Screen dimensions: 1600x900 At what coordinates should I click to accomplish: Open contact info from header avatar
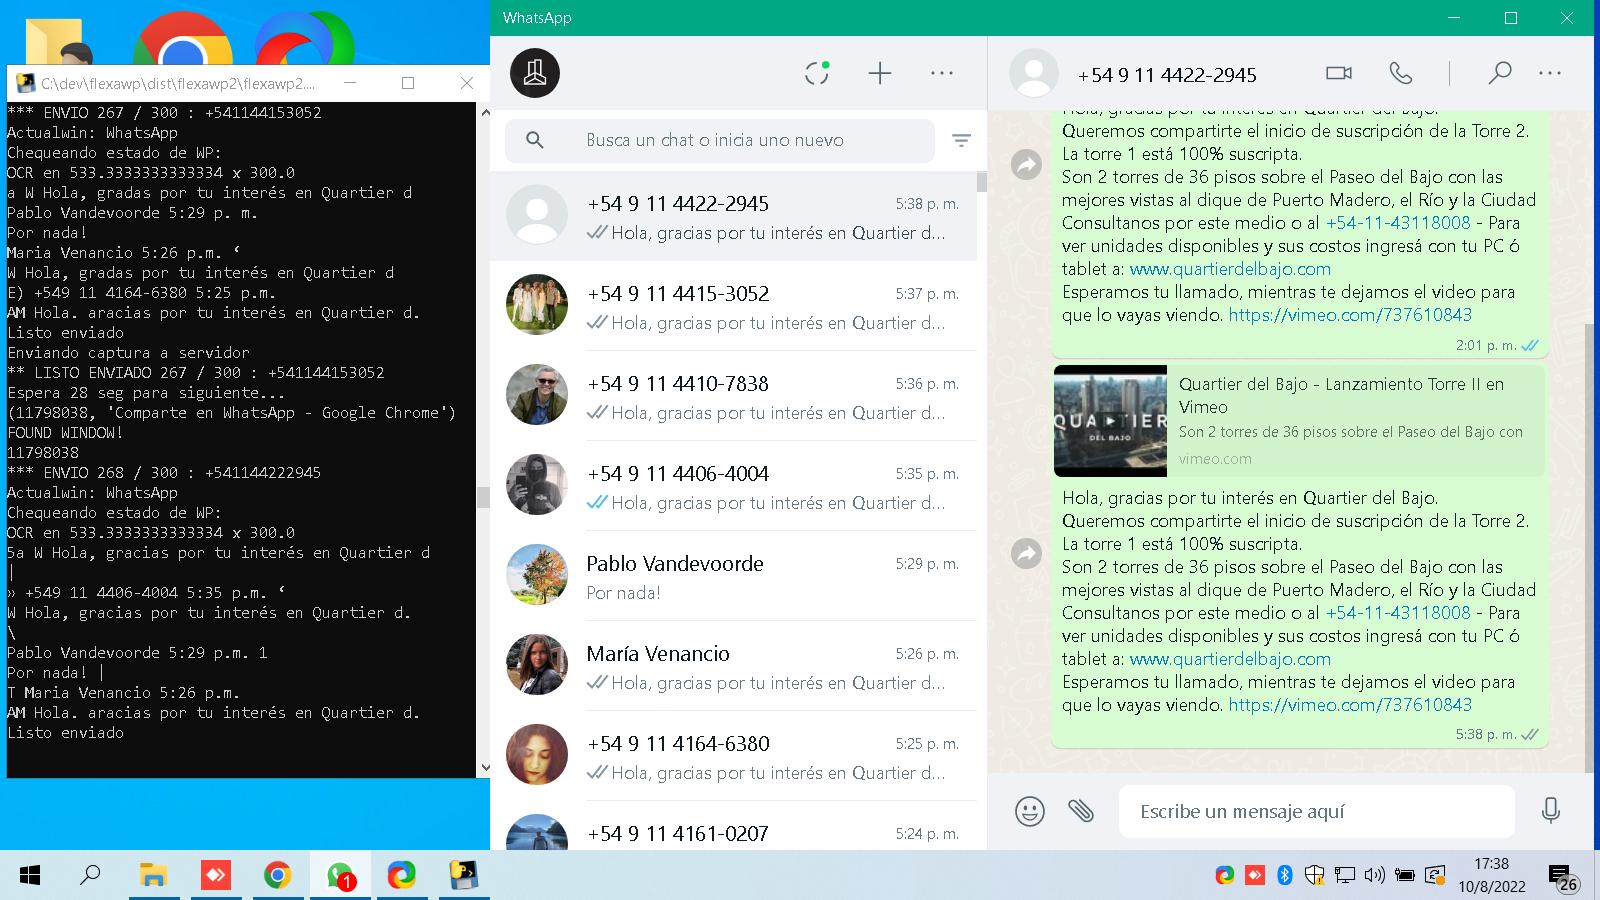1034,73
